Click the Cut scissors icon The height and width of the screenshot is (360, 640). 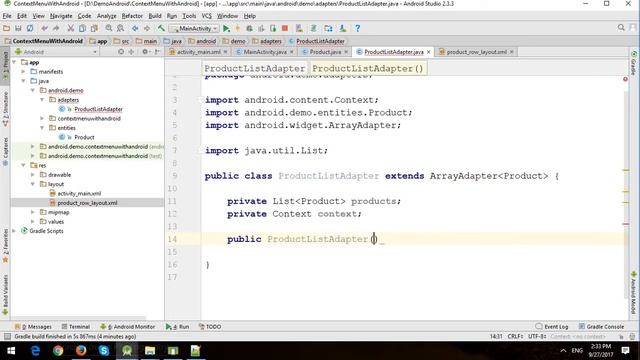[71, 29]
